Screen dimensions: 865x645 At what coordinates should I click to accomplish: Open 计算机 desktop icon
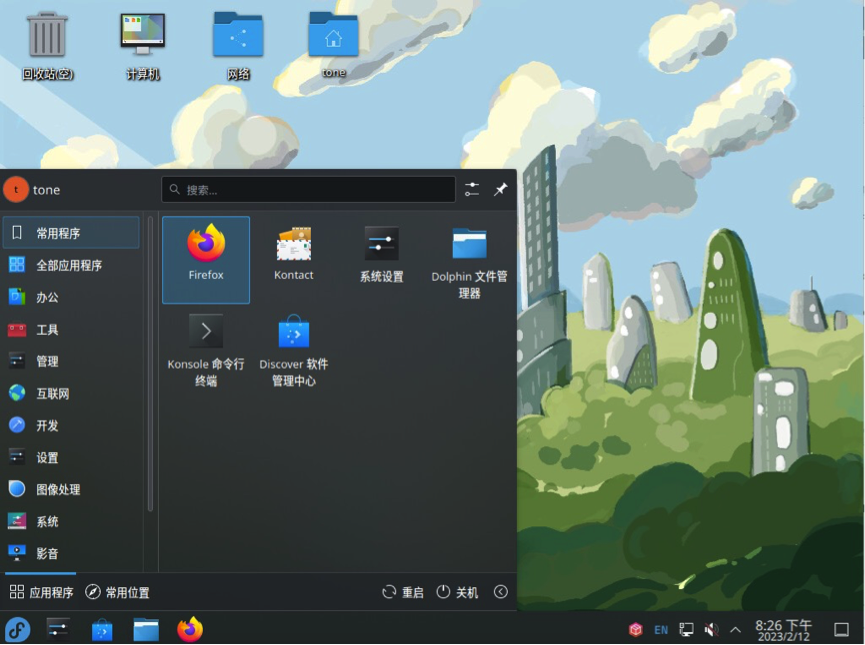pyautogui.click(x=142, y=46)
